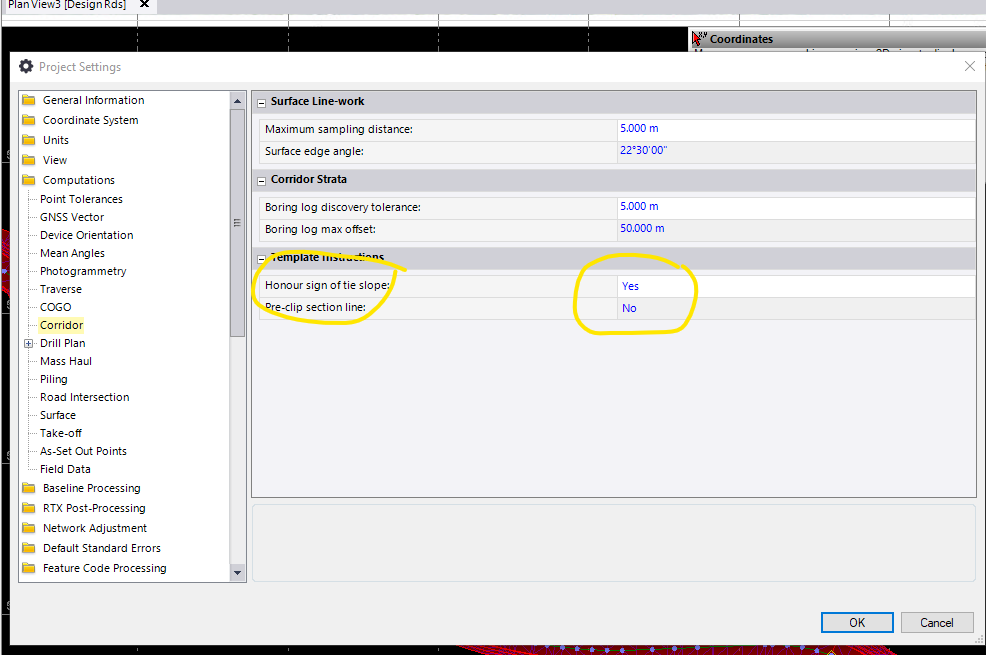Click the Project Settings gear icon

[26, 66]
